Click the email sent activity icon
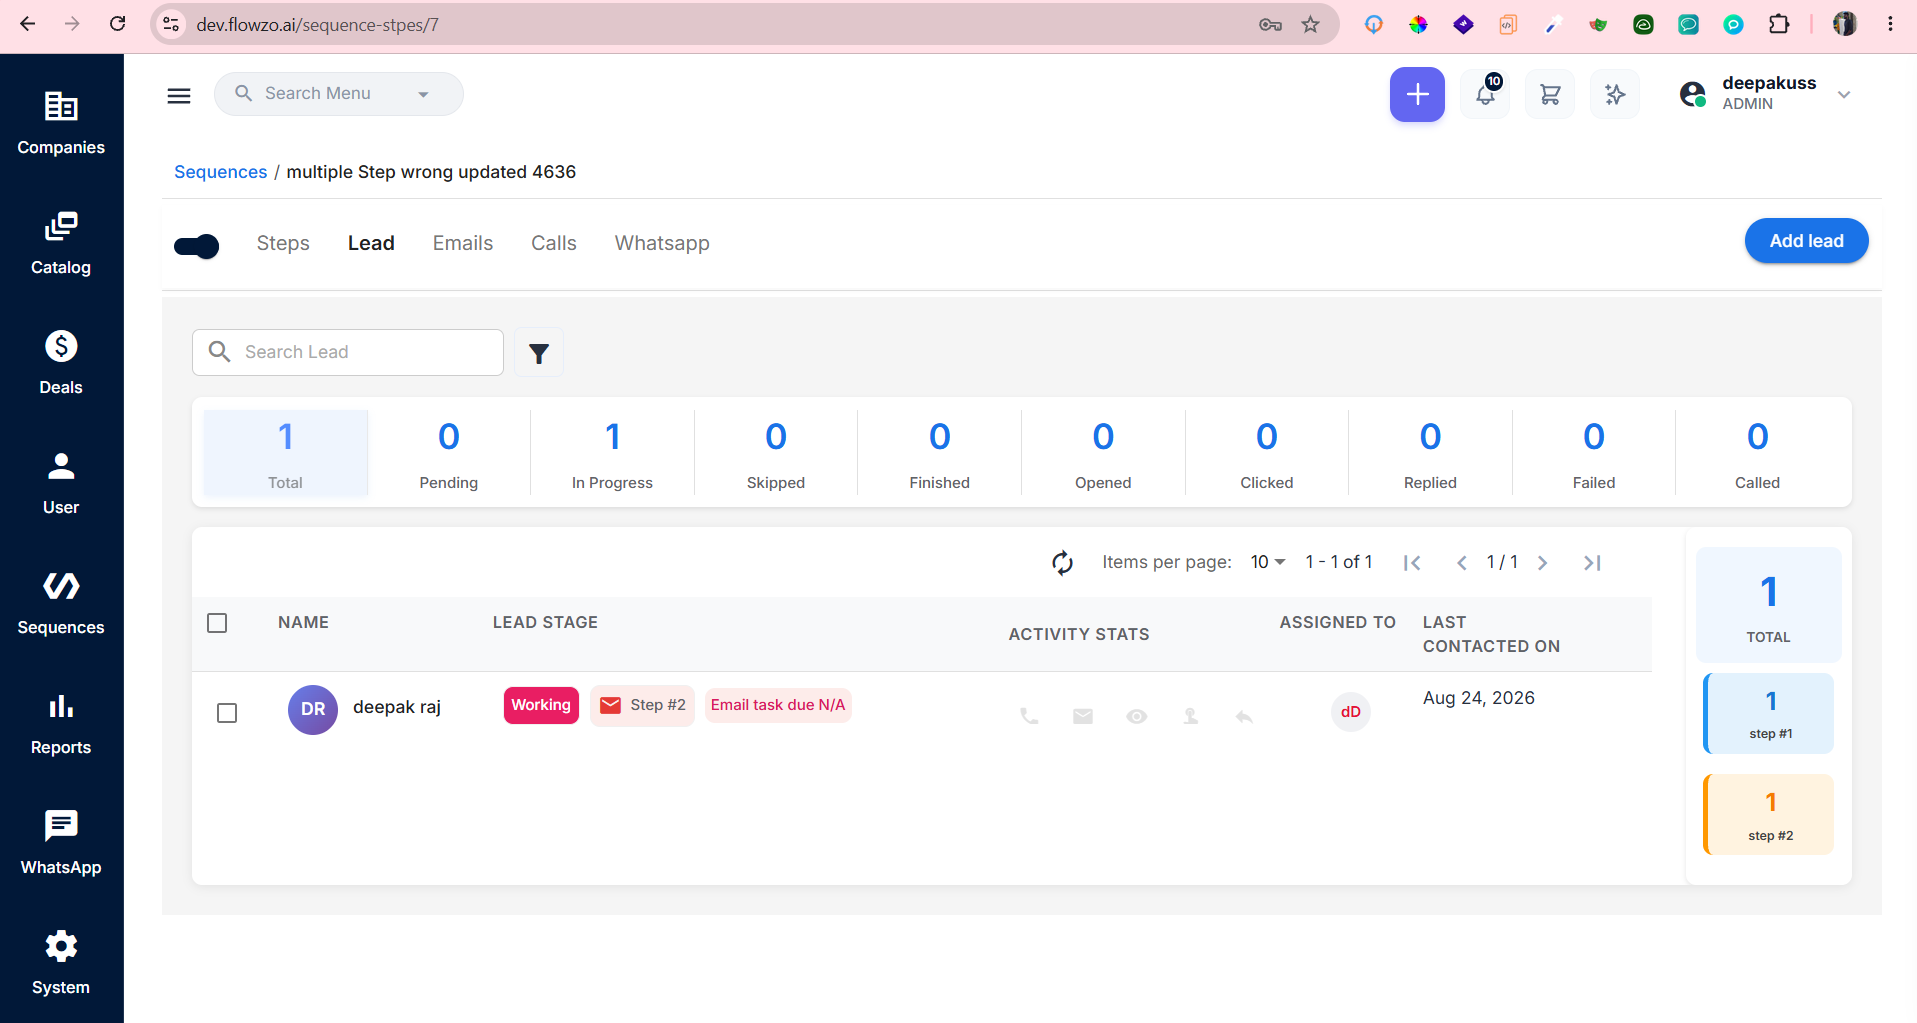This screenshot has height=1023, width=1917. pyautogui.click(x=1083, y=716)
